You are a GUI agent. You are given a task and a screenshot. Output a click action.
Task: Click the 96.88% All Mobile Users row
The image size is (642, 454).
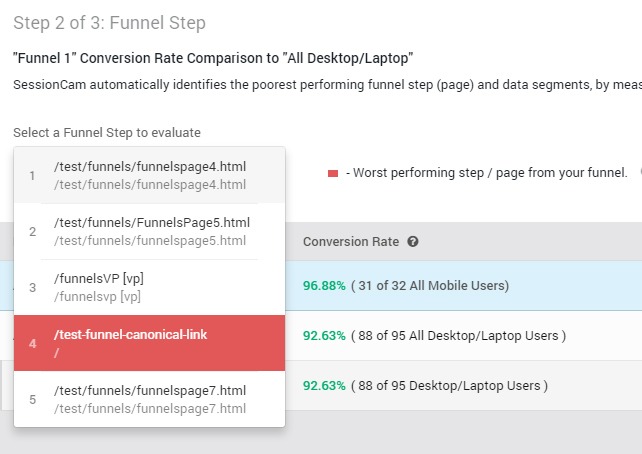463,285
